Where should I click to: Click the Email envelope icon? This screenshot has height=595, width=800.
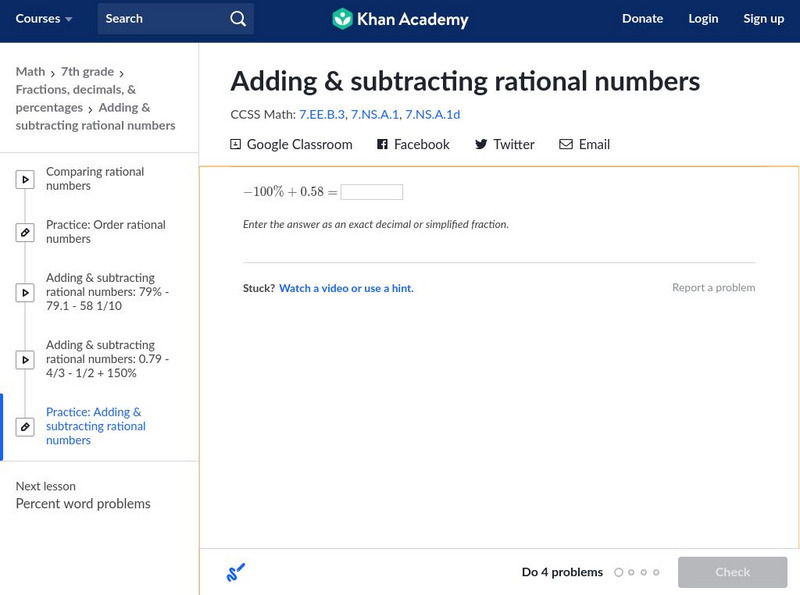pos(566,144)
